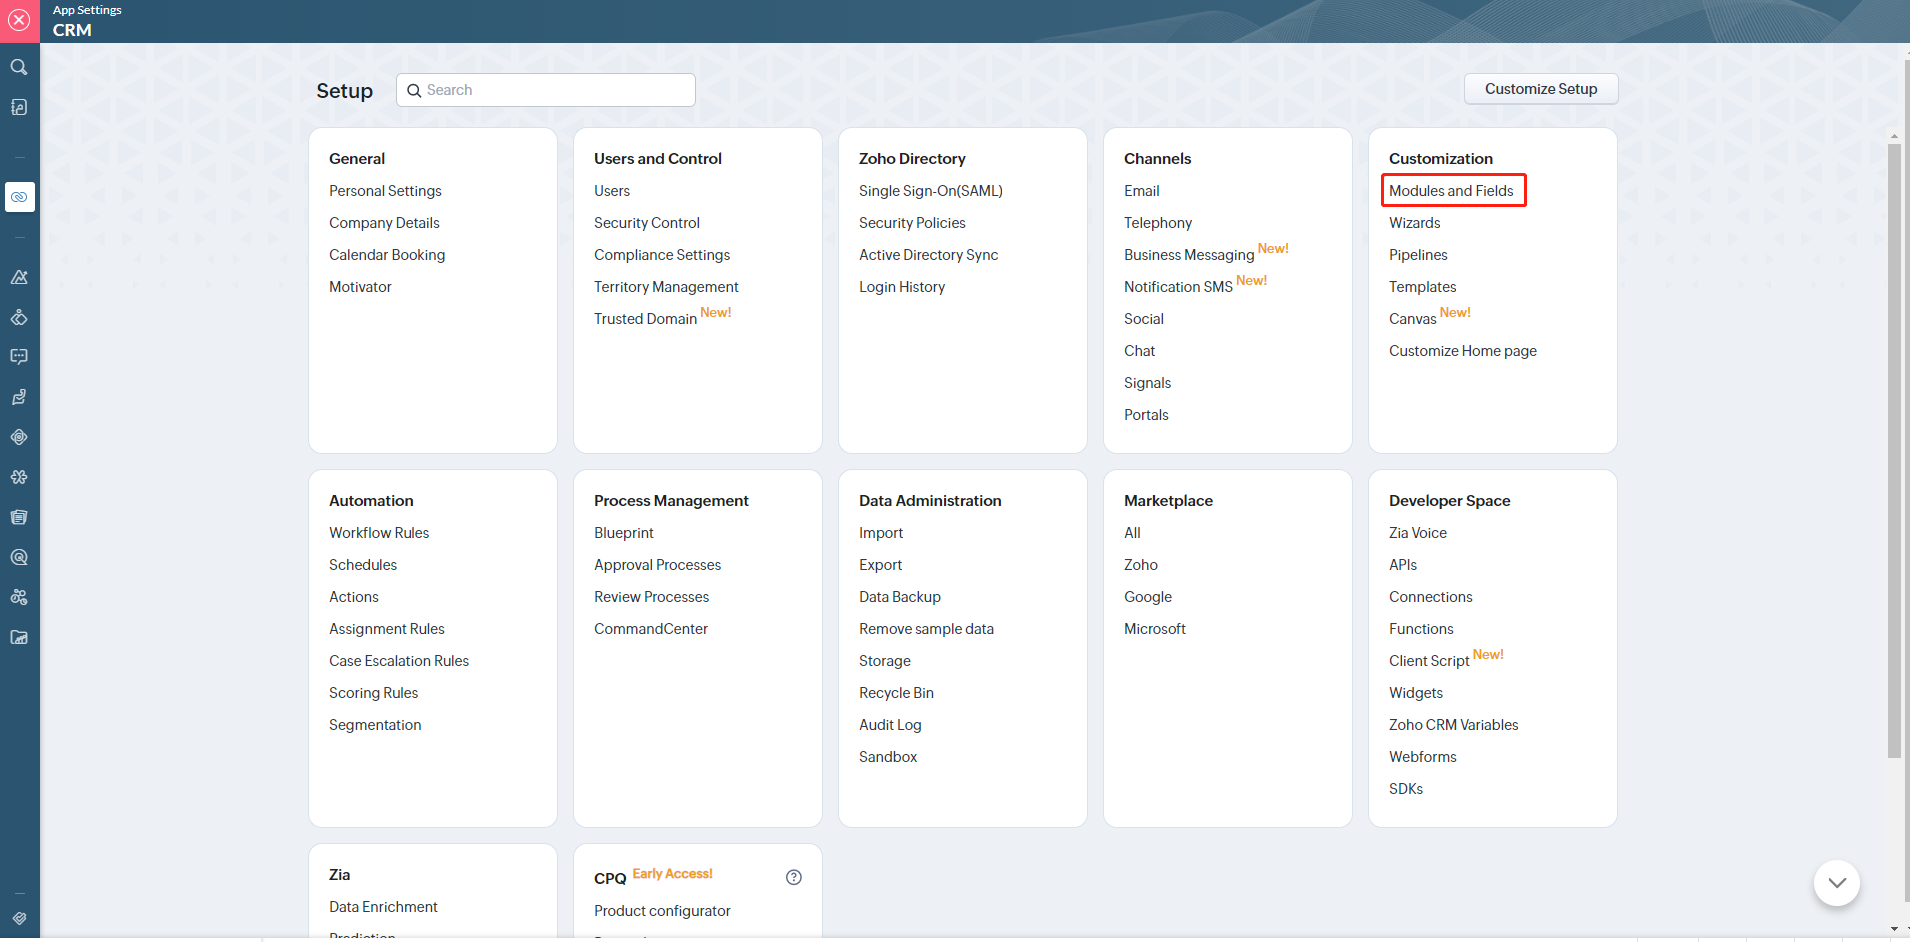Open the @ symbol icon in the sidebar
The height and width of the screenshot is (942, 1910).
coord(19,557)
